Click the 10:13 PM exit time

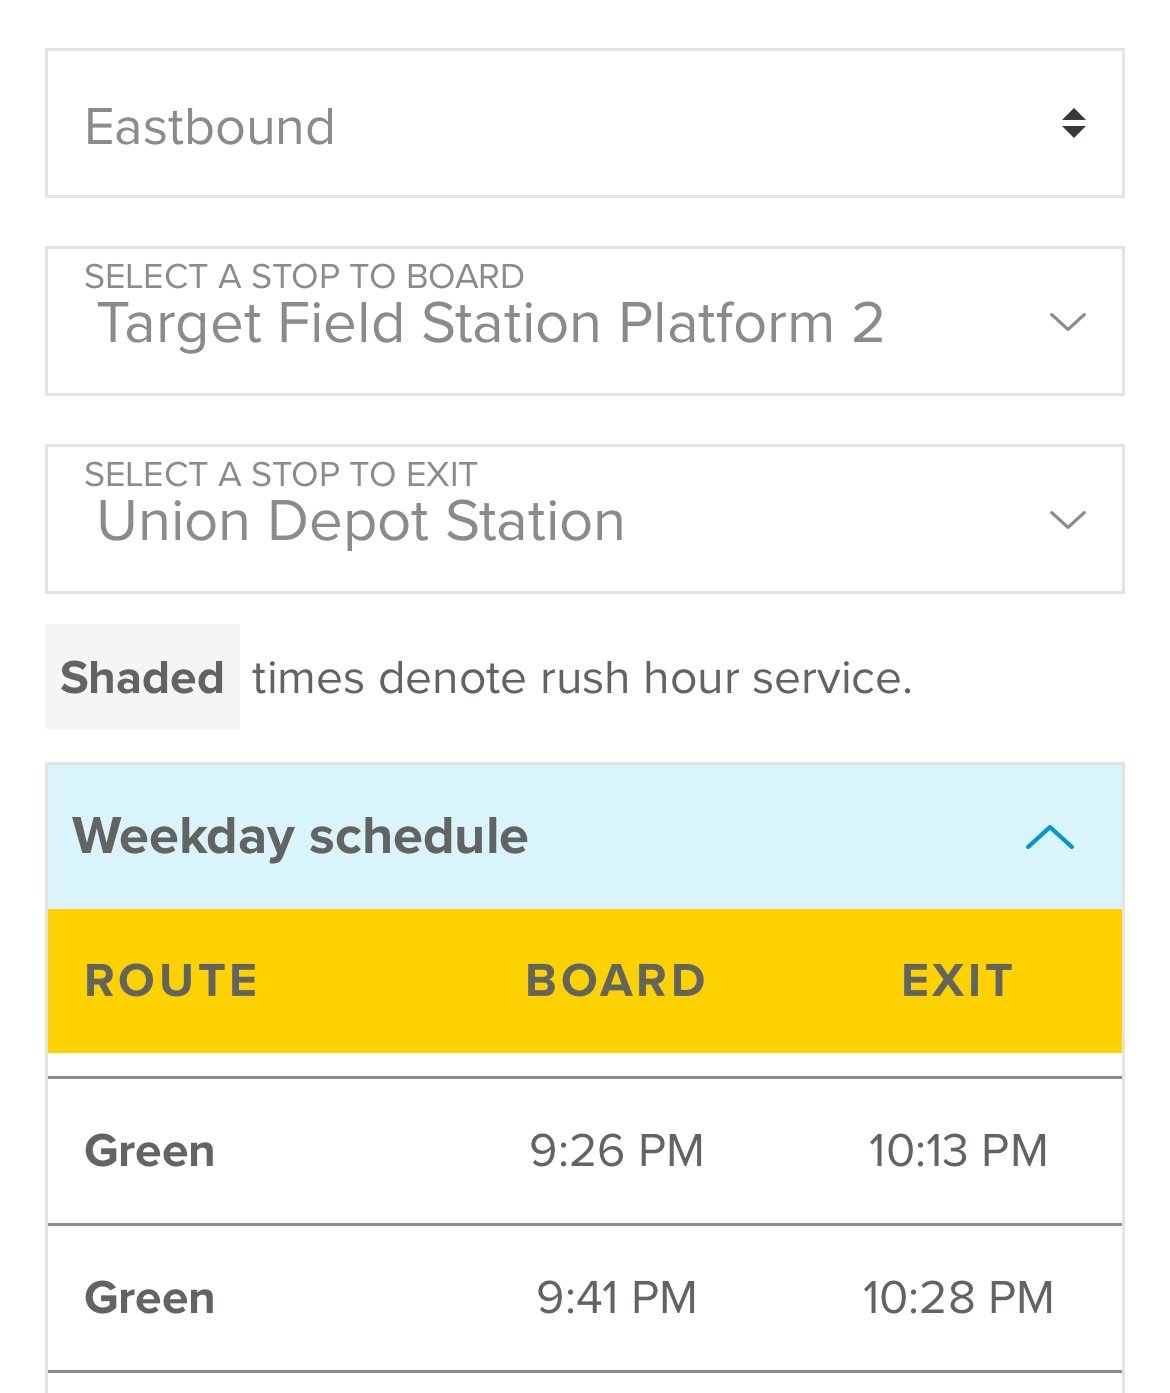pos(957,1151)
